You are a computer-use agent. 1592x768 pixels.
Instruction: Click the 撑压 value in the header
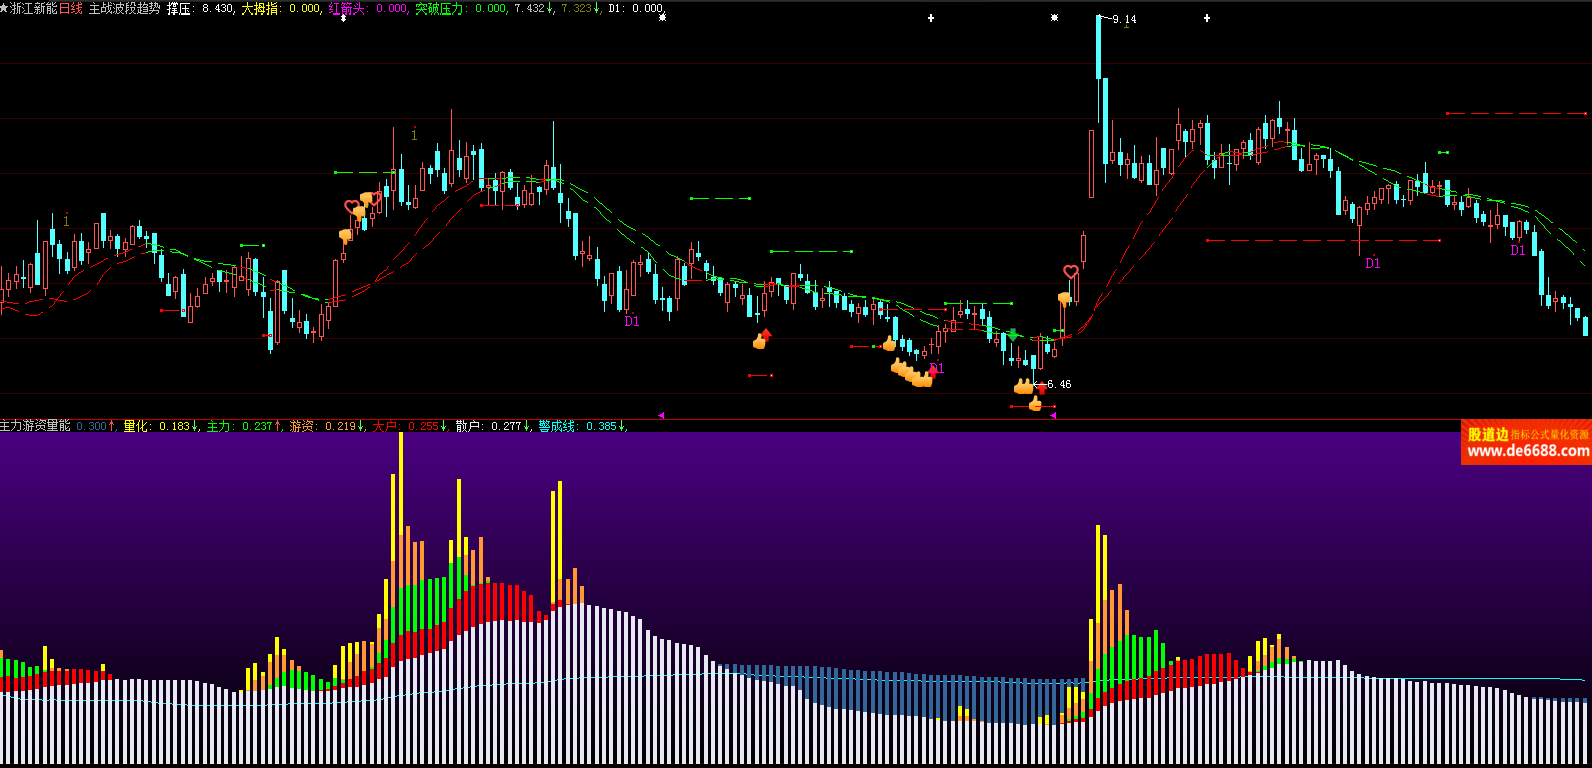tap(217, 8)
